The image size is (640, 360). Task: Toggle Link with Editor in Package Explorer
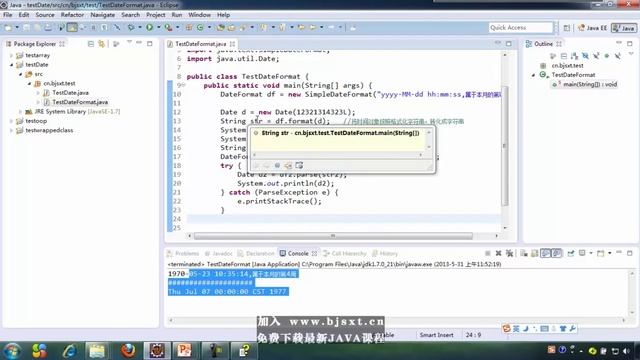pos(101,44)
